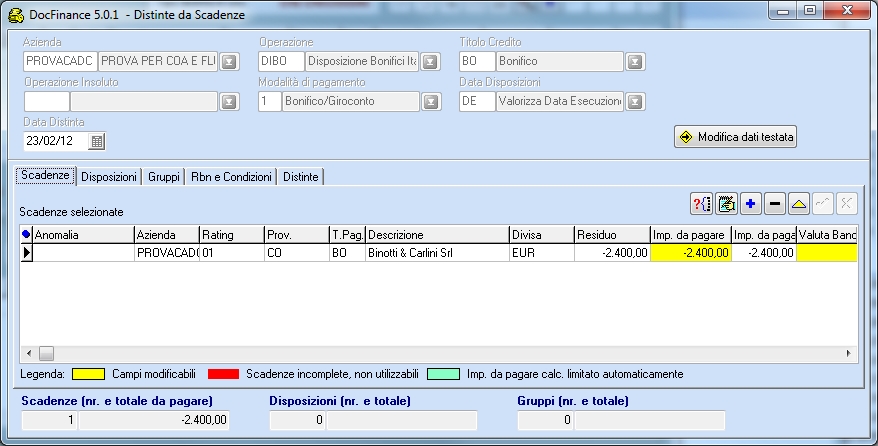Open the Titolo Credito dropdown
Viewport: 878px width, 446px height.
pyautogui.click(x=635, y=62)
